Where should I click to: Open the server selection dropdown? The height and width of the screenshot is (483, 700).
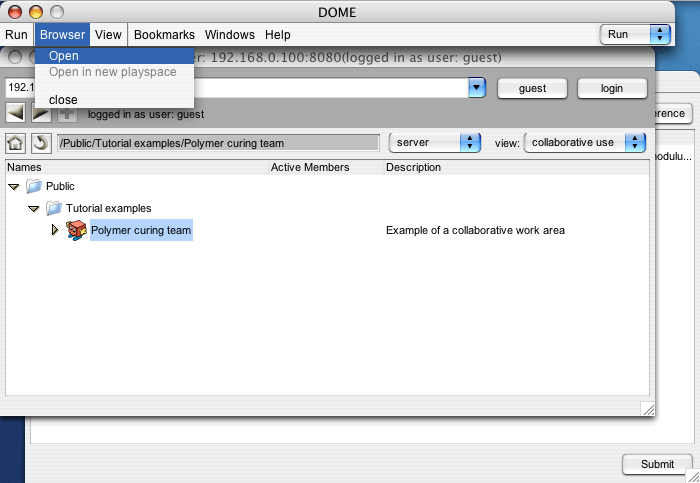coord(434,143)
